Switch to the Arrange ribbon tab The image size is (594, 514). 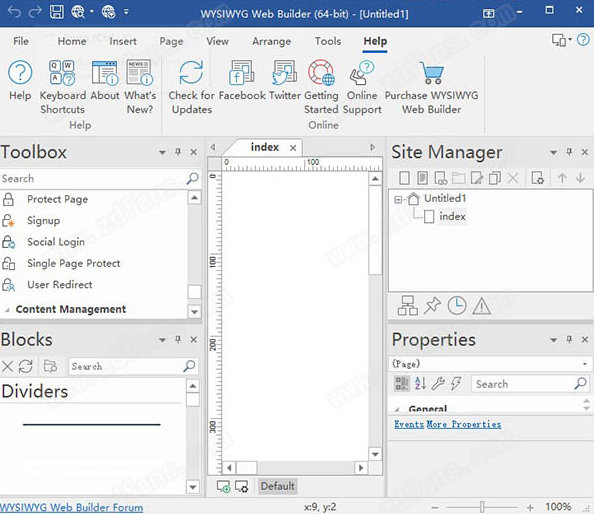(x=272, y=41)
